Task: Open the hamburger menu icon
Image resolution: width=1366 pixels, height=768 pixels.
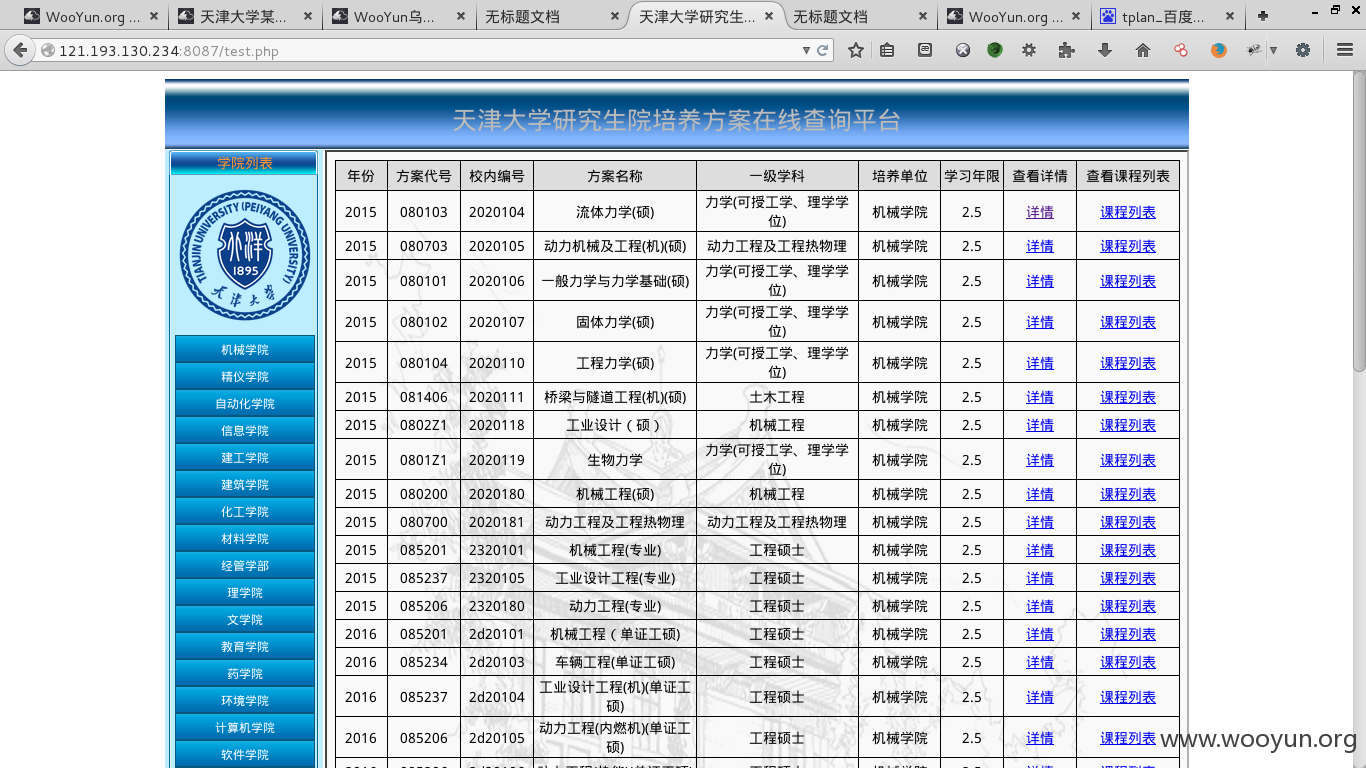Action: coord(1345,50)
